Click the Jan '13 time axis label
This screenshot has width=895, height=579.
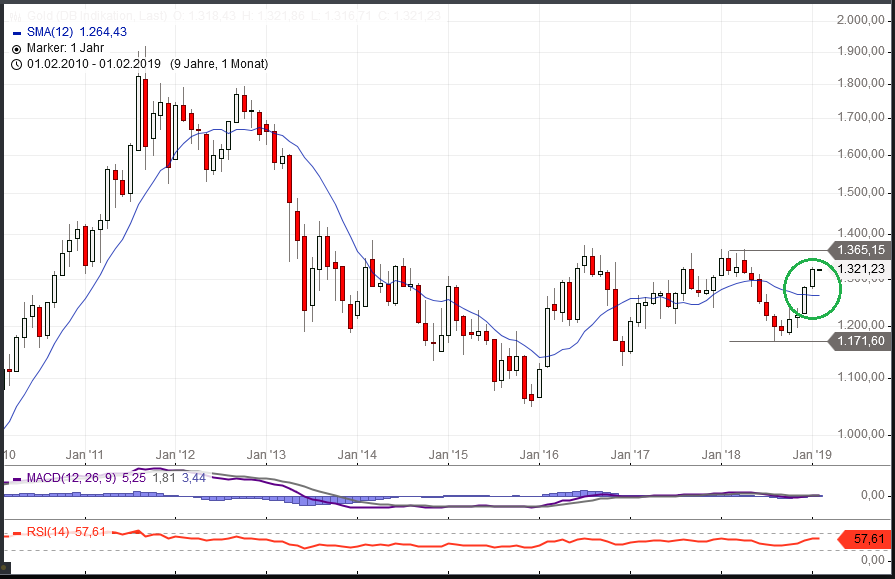[x=266, y=455]
